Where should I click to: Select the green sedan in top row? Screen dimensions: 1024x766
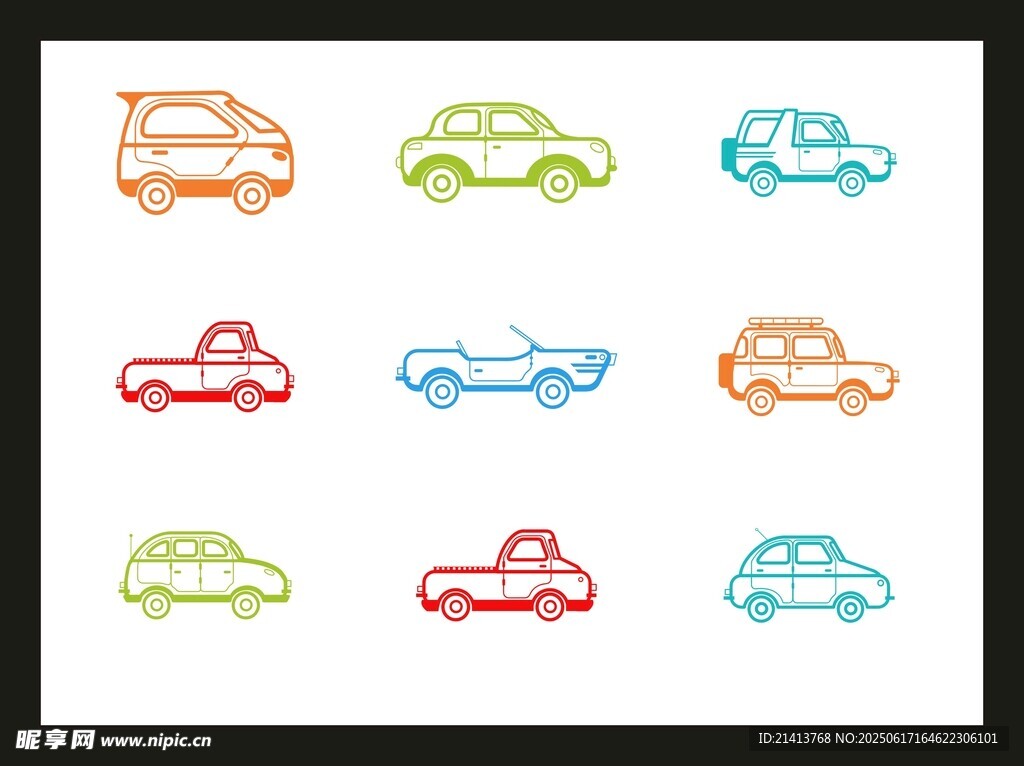point(506,151)
